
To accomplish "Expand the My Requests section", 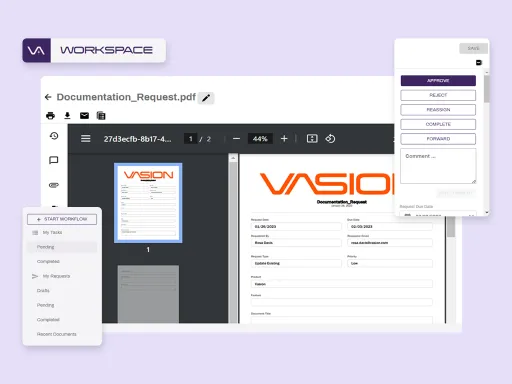I will coord(56,276).
